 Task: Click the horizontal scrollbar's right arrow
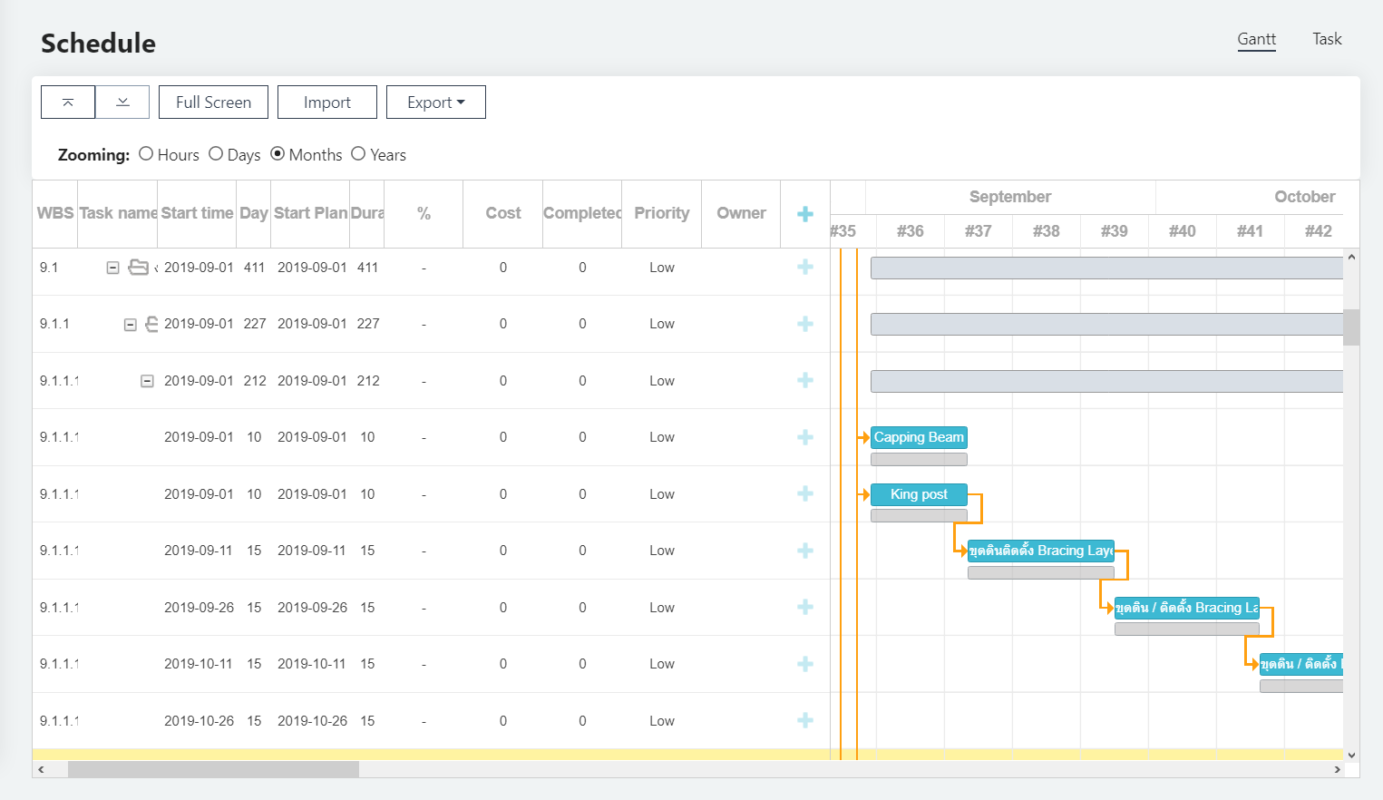[1337, 769]
